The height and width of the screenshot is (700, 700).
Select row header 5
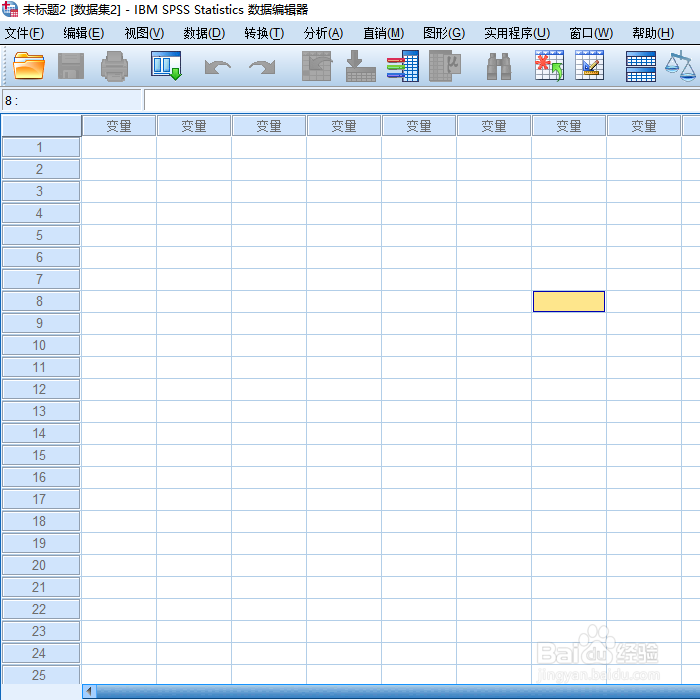coord(41,235)
